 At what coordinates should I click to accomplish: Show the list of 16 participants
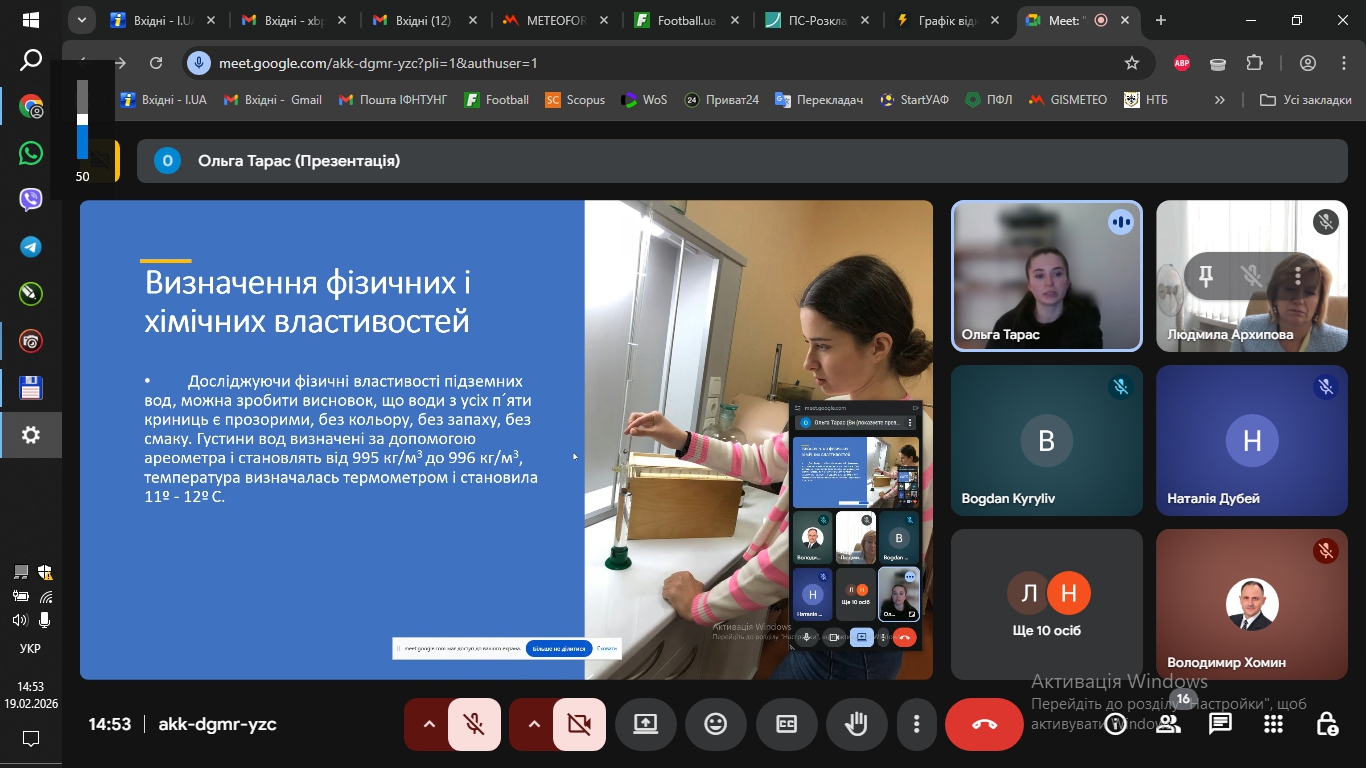click(x=1168, y=723)
